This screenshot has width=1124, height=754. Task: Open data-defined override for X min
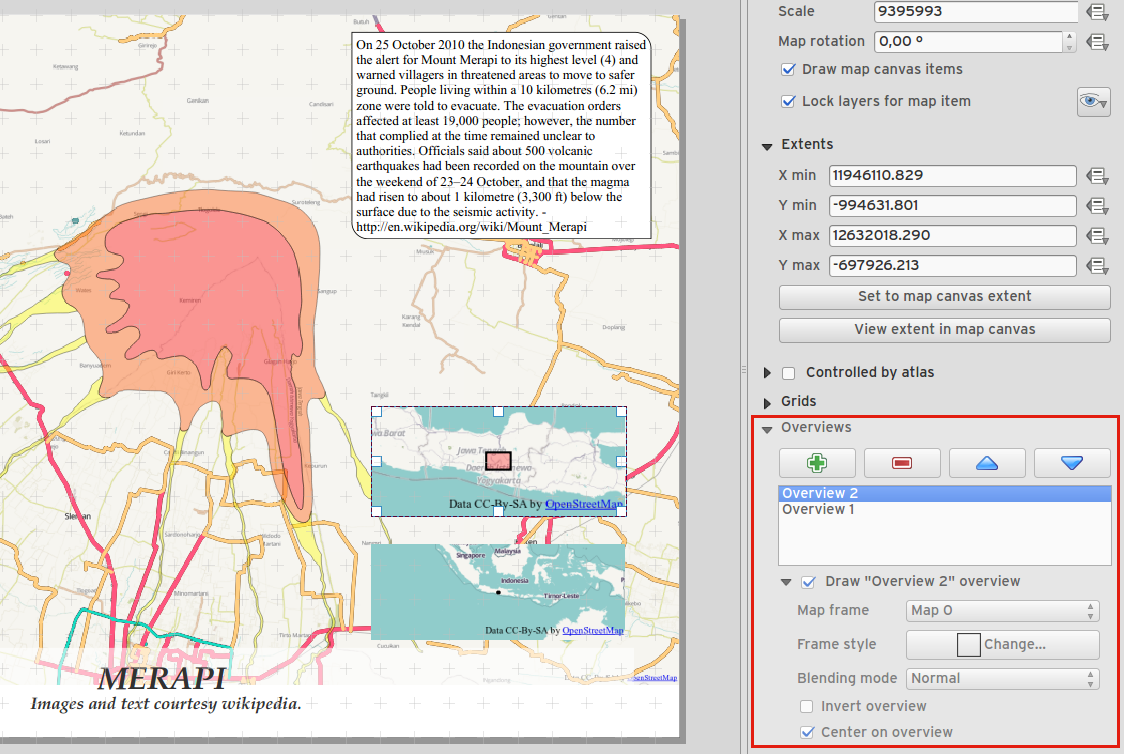(1097, 176)
